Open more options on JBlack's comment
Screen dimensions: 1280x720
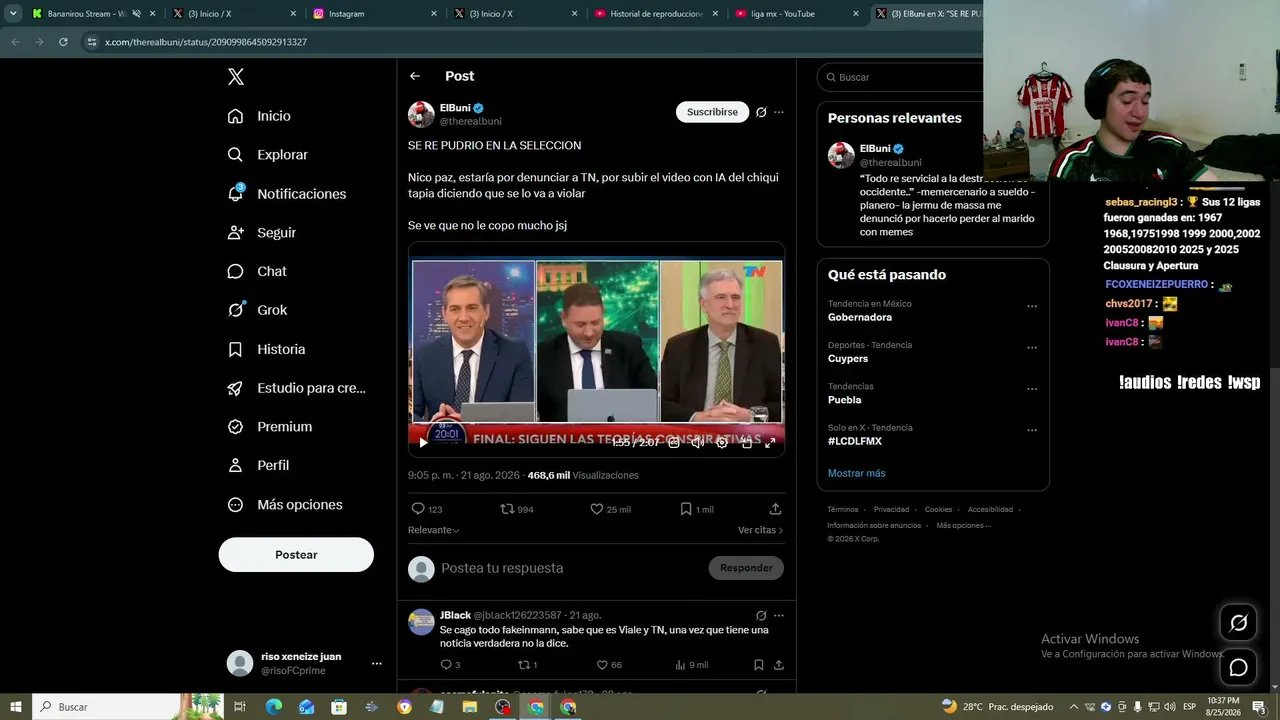click(x=779, y=615)
